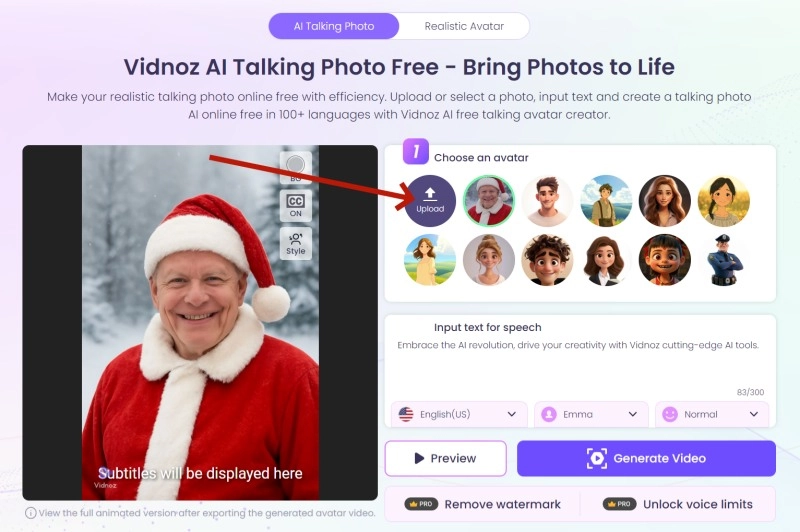Choose the police officer avatar
Viewport: 800px width, 532px height.
pos(723,260)
